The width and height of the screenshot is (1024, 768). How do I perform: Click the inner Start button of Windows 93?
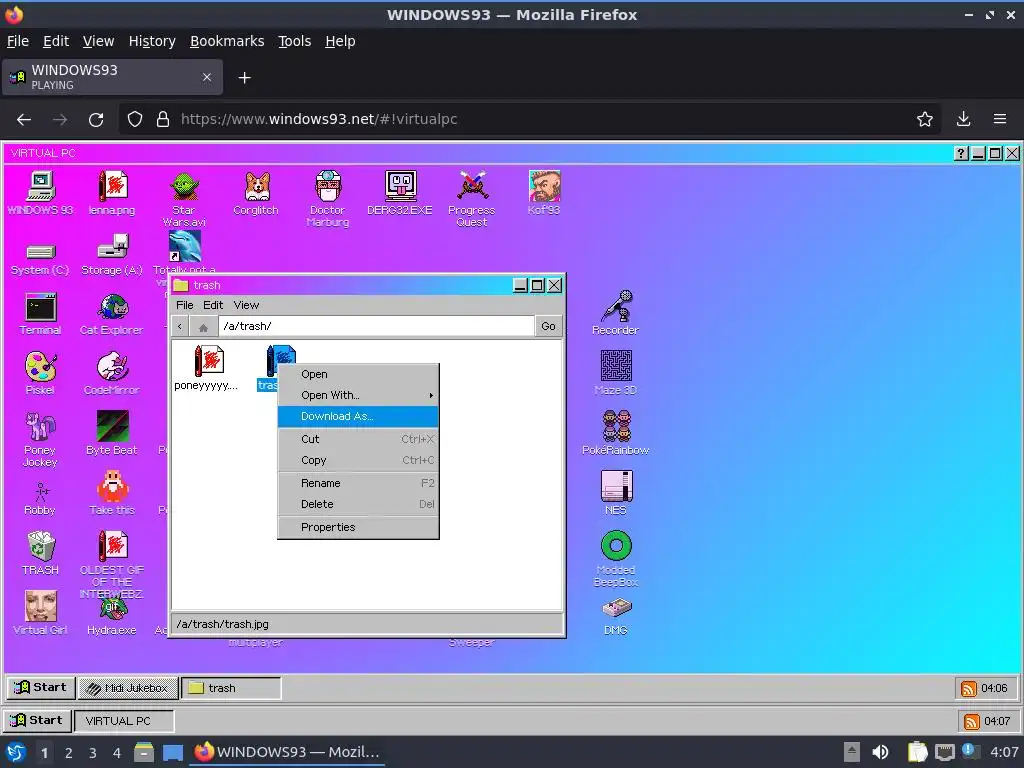point(41,688)
